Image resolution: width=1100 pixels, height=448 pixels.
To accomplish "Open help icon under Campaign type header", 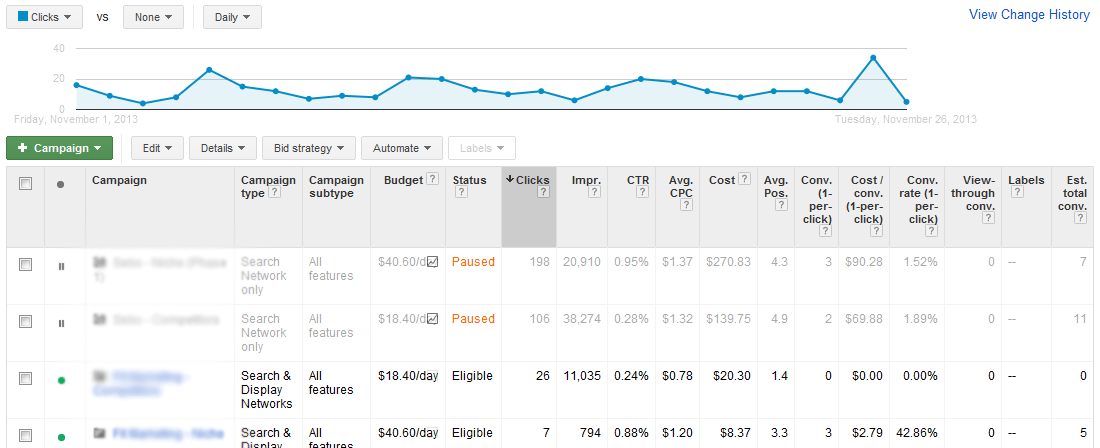I will pyautogui.click(x=275, y=193).
